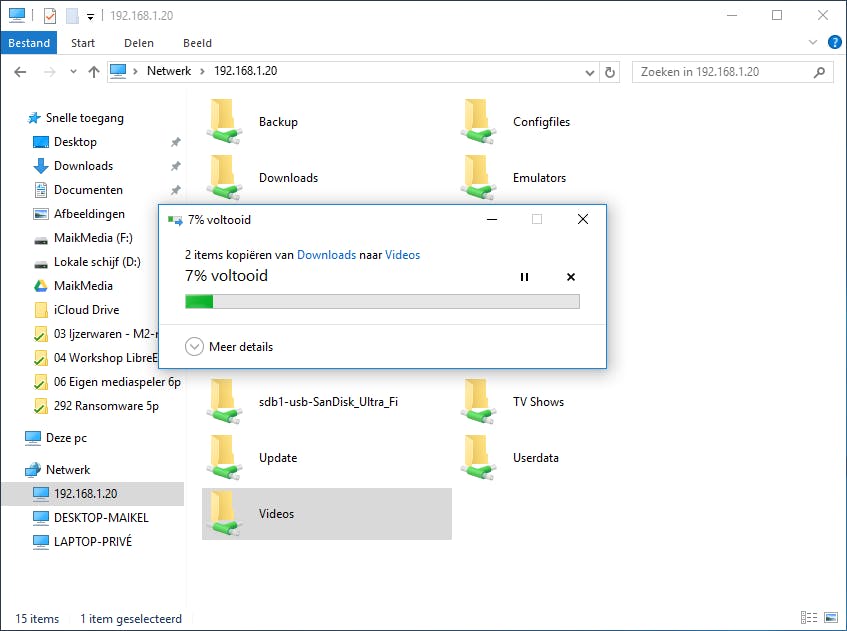Unpin Documenten using its pin icon
Image resolution: width=847 pixels, height=631 pixels.
(176, 190)
